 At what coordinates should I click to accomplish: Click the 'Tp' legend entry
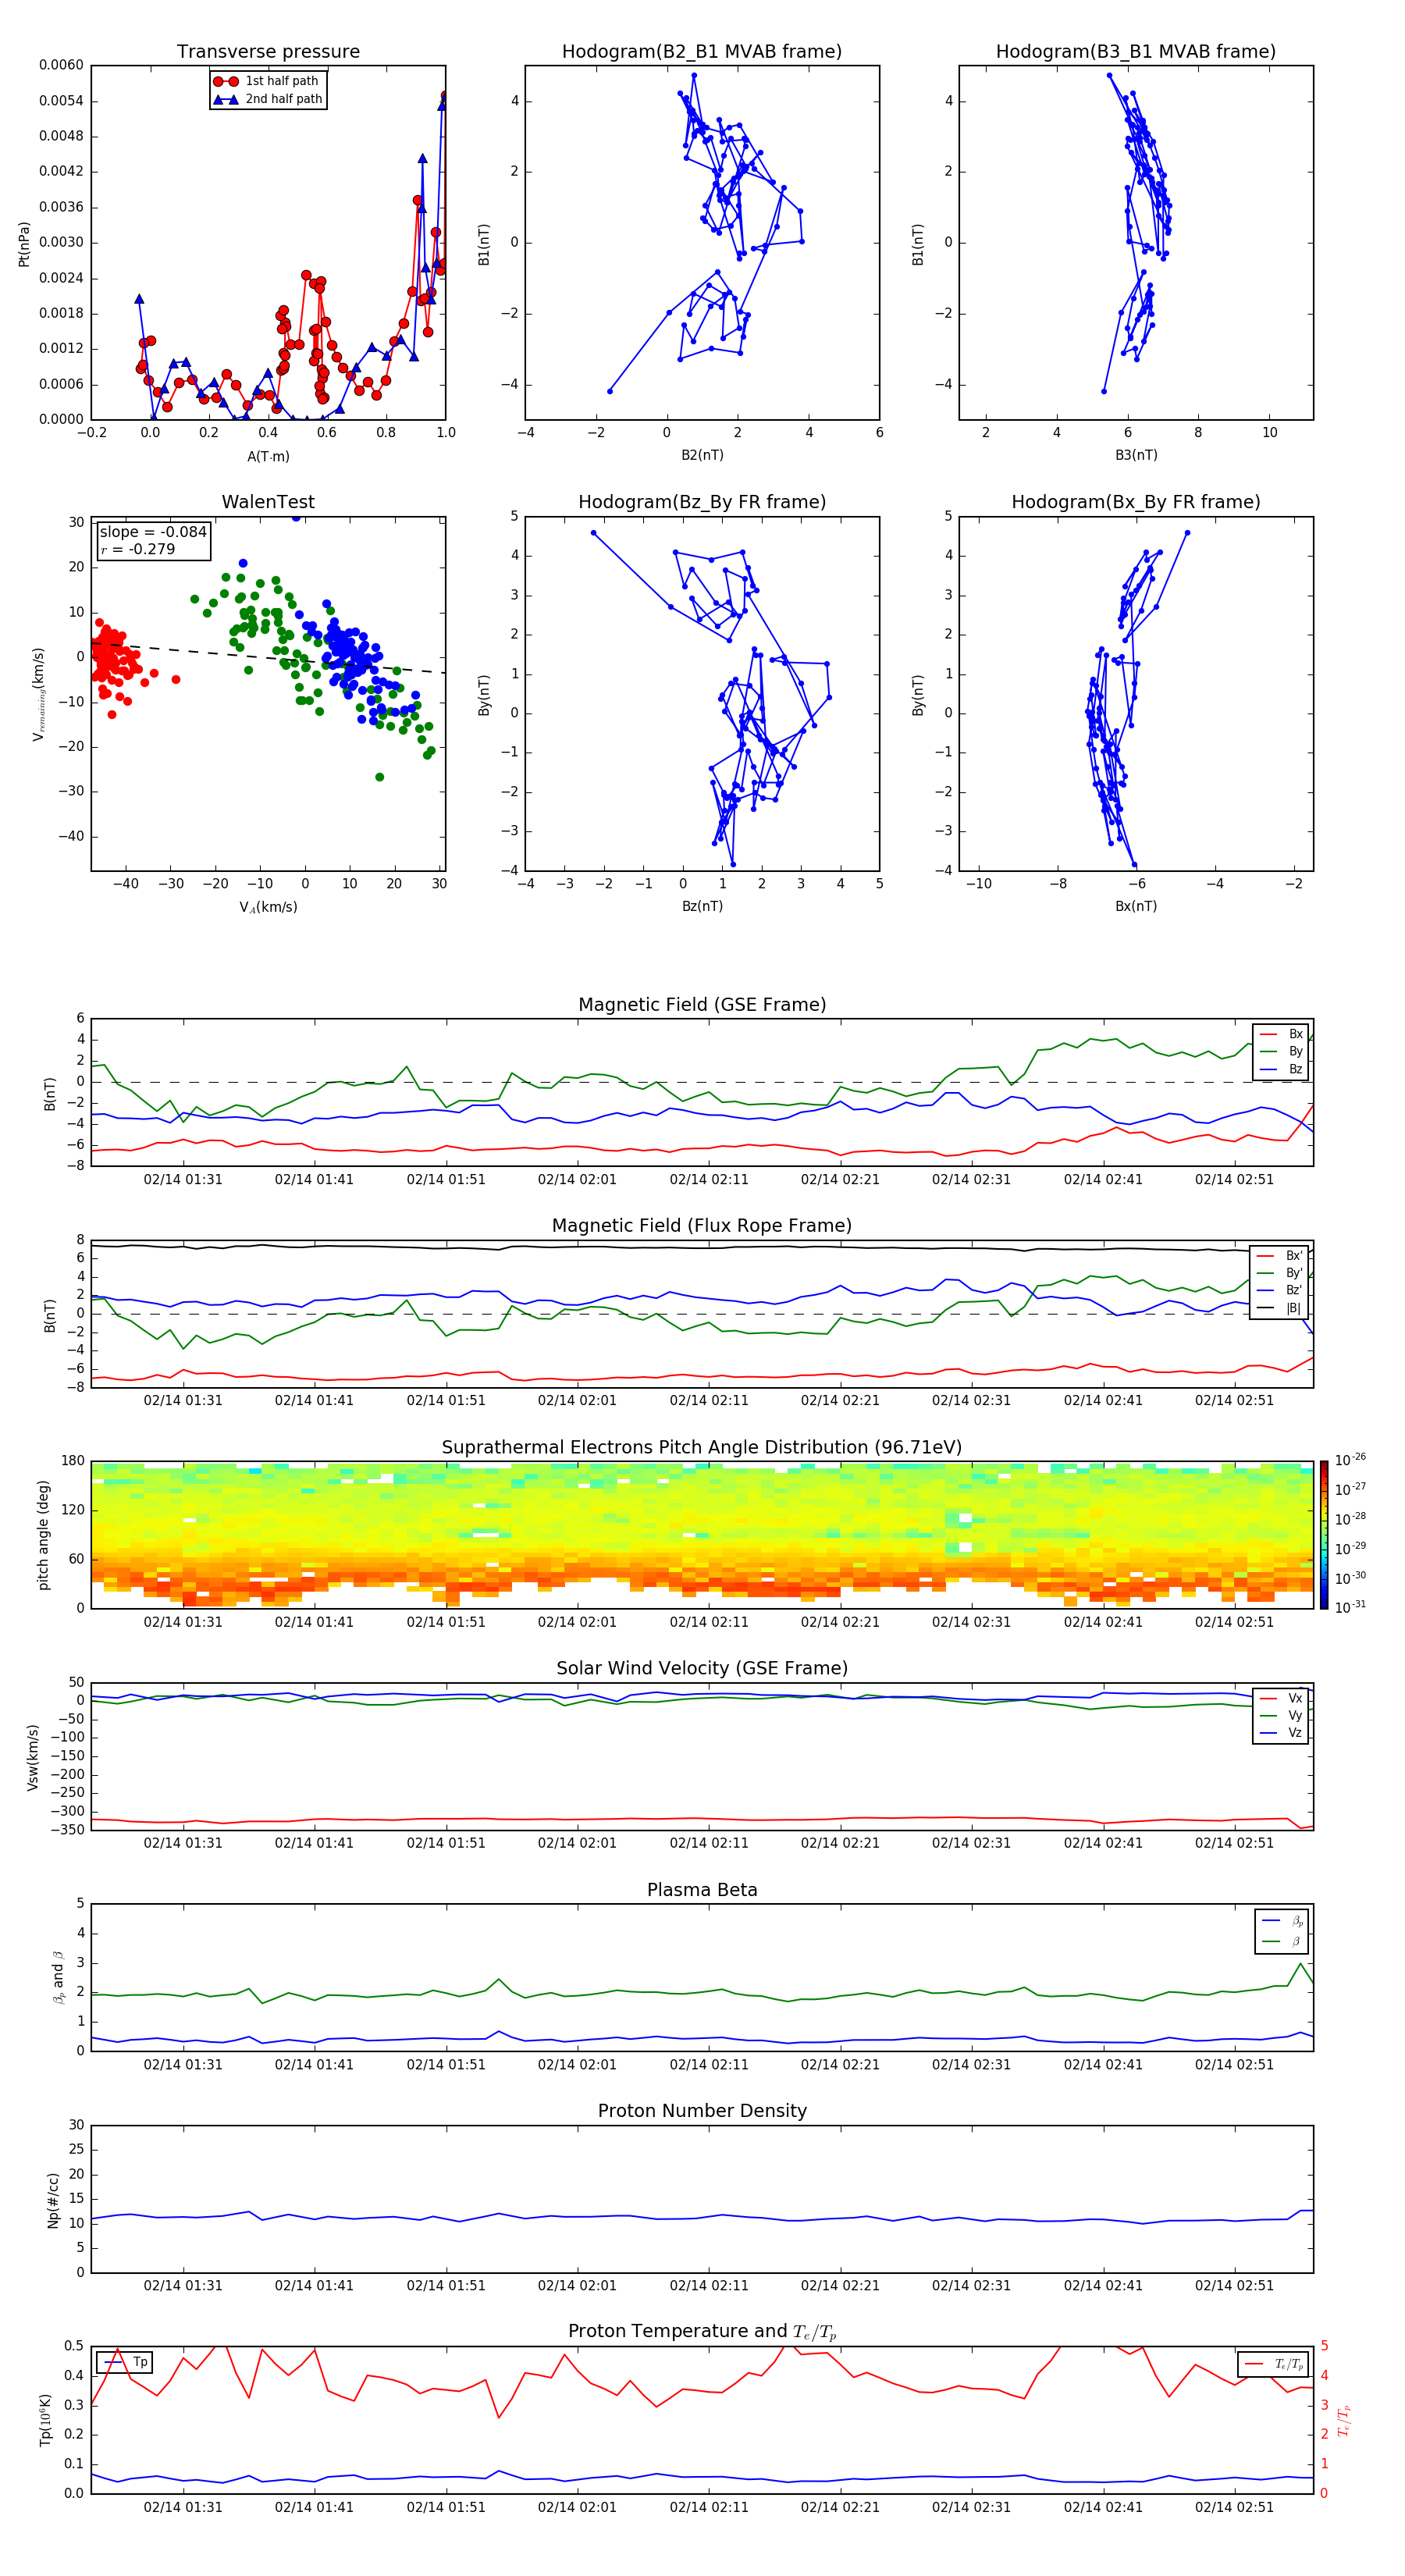click(x=126, y=2362)
